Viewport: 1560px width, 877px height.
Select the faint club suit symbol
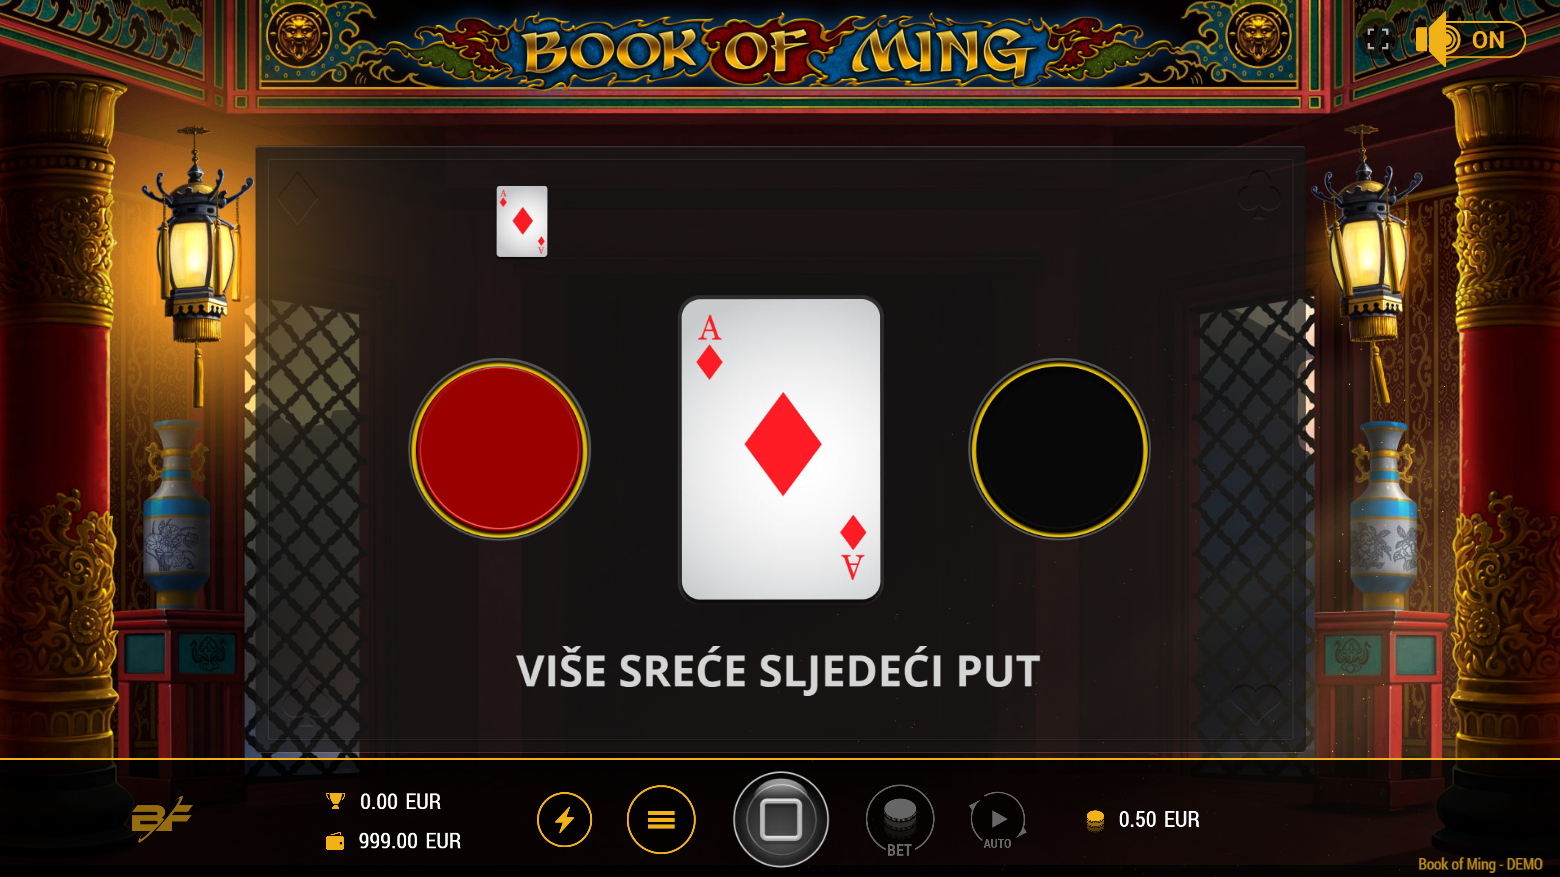(x=1259, y=196)
